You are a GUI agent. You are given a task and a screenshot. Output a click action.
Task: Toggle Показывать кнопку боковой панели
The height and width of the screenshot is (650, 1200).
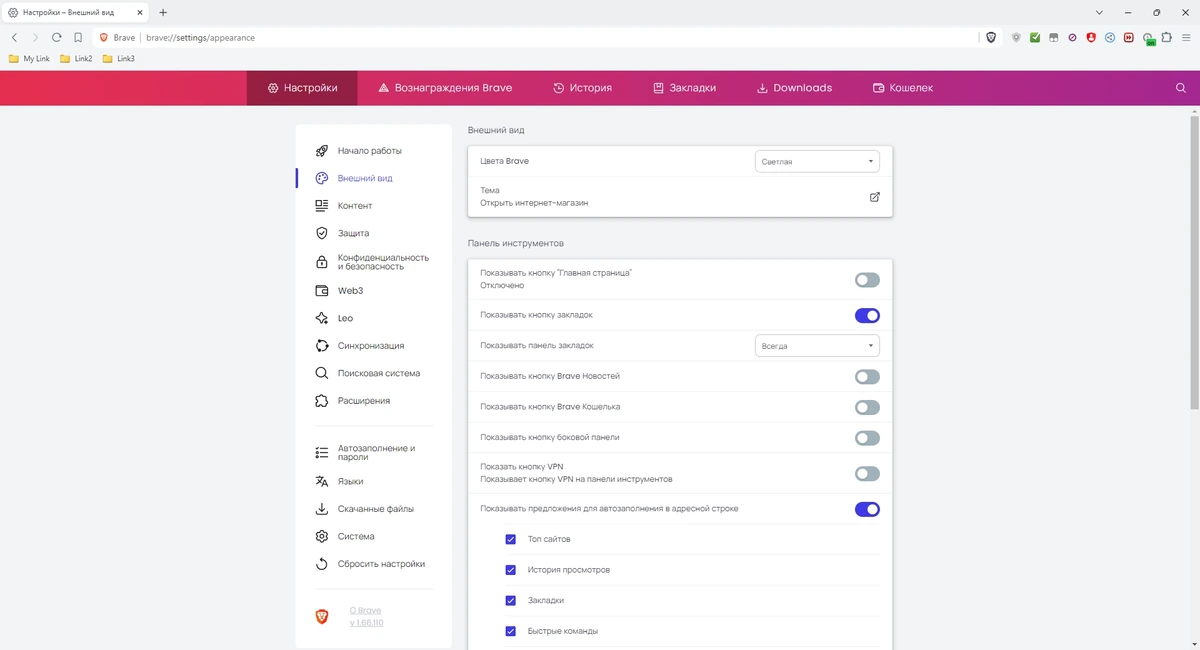[867, 438]
